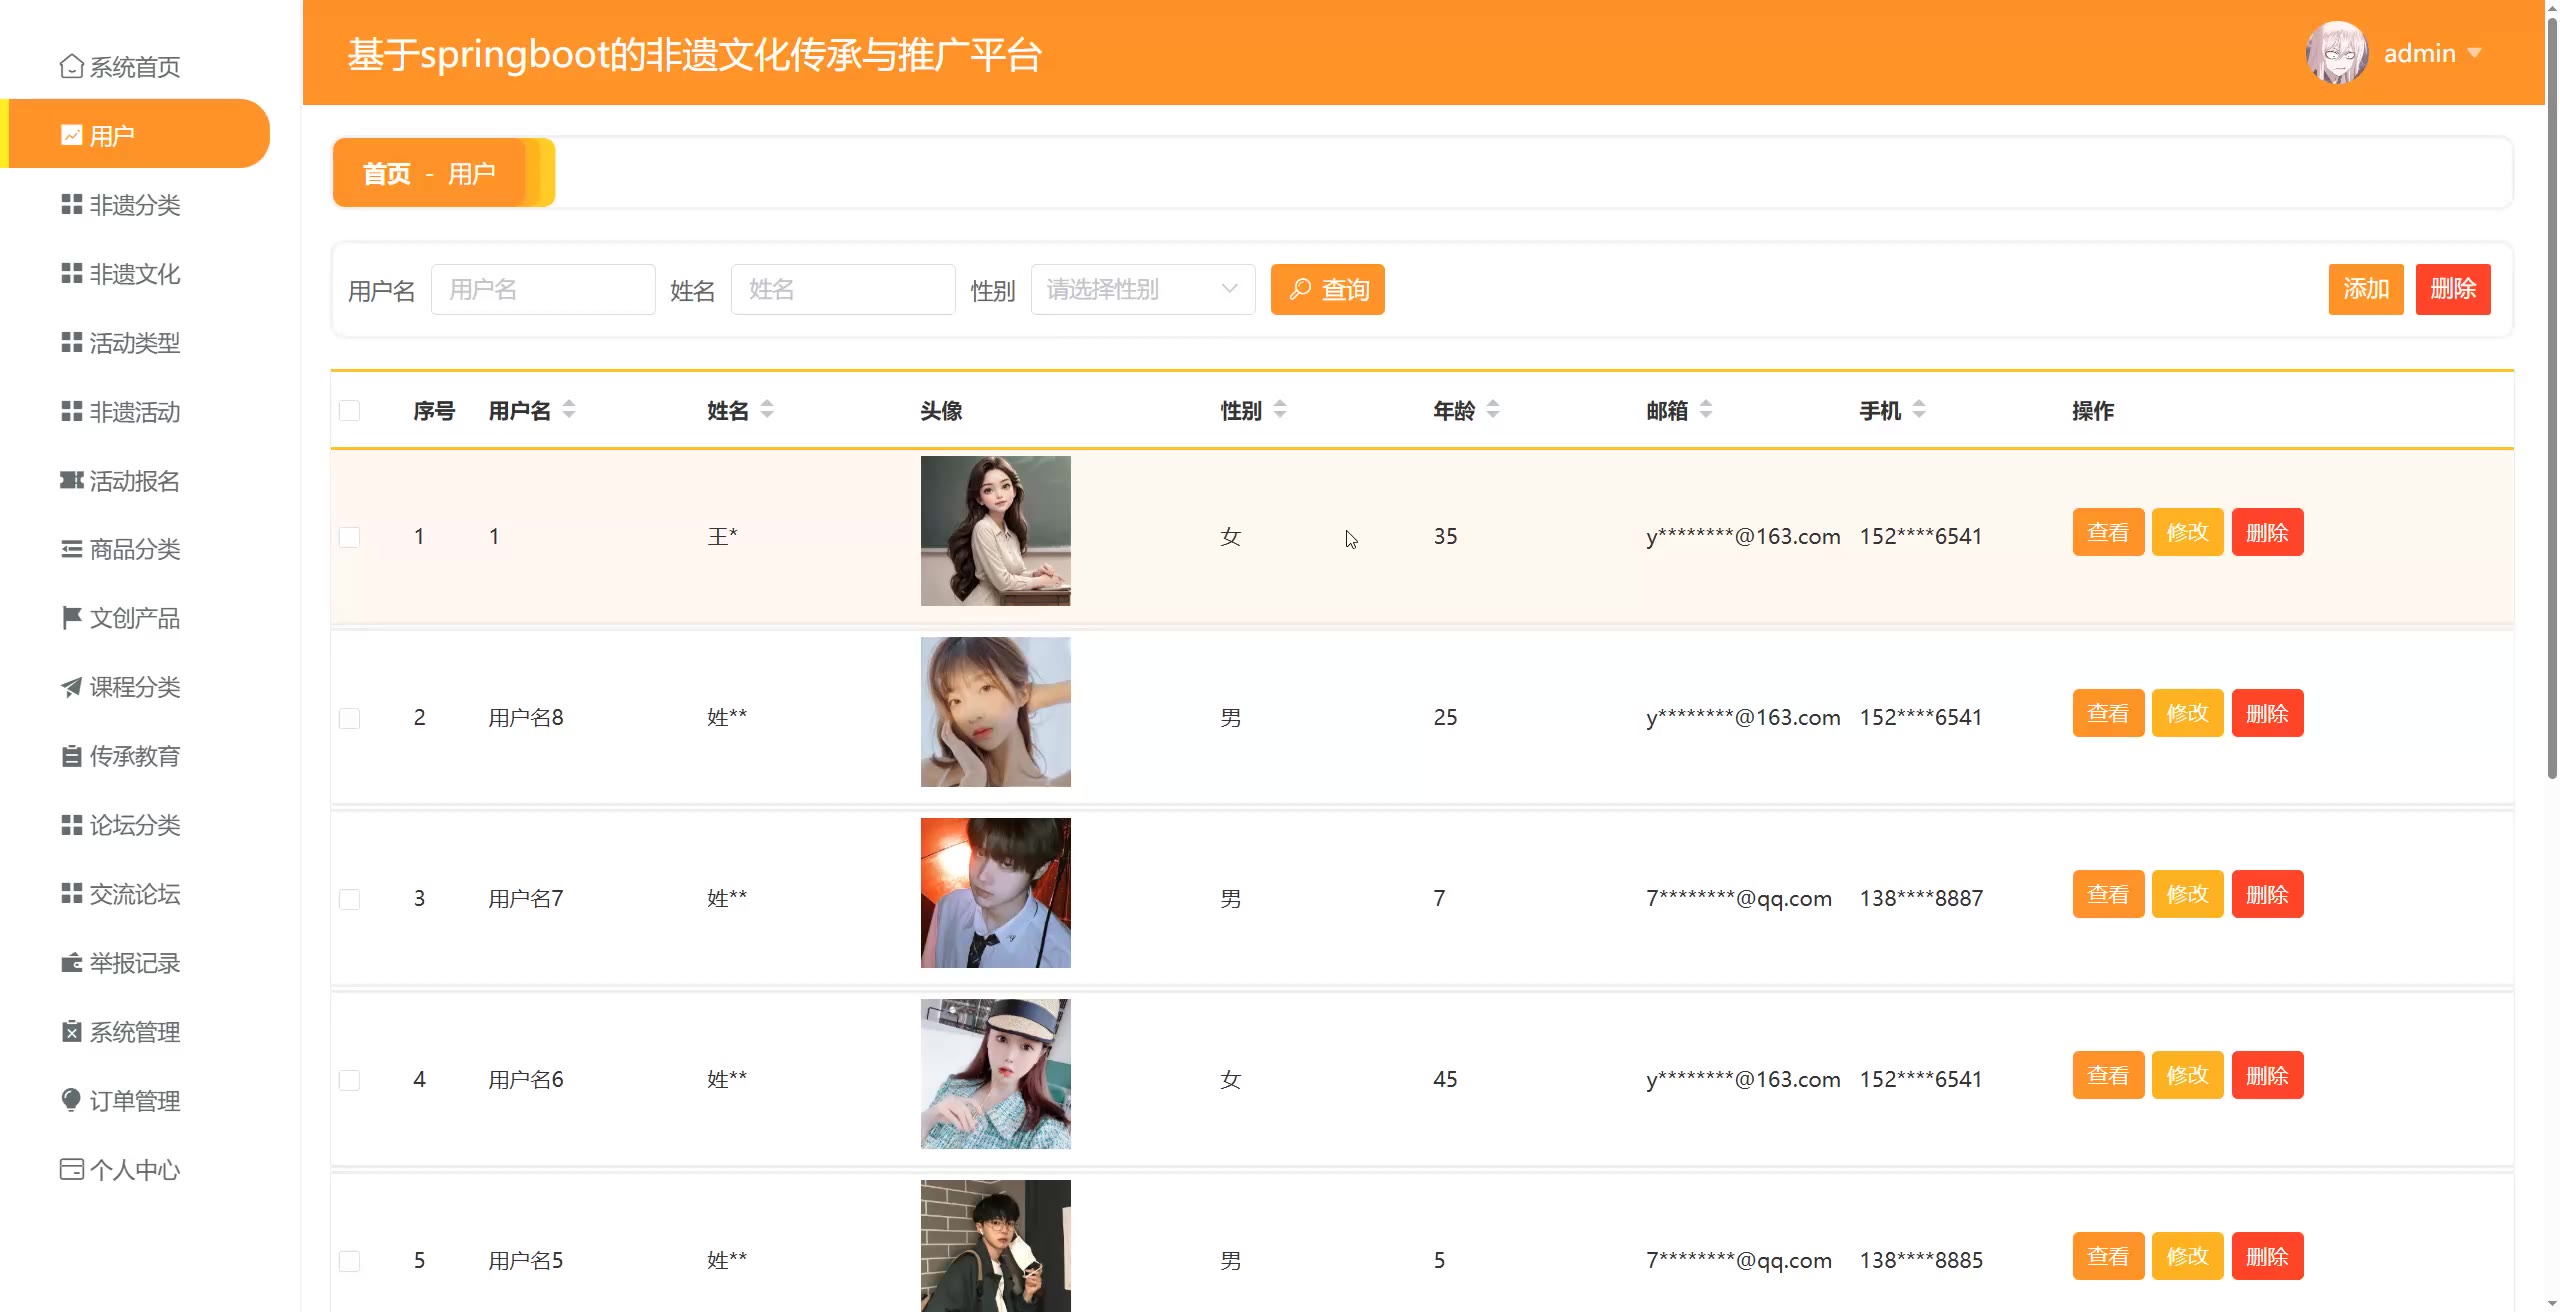The width and height of the screenshot is (2560, 1312).
Task: Click the 用户名 search input field
Action: point(543,290)
